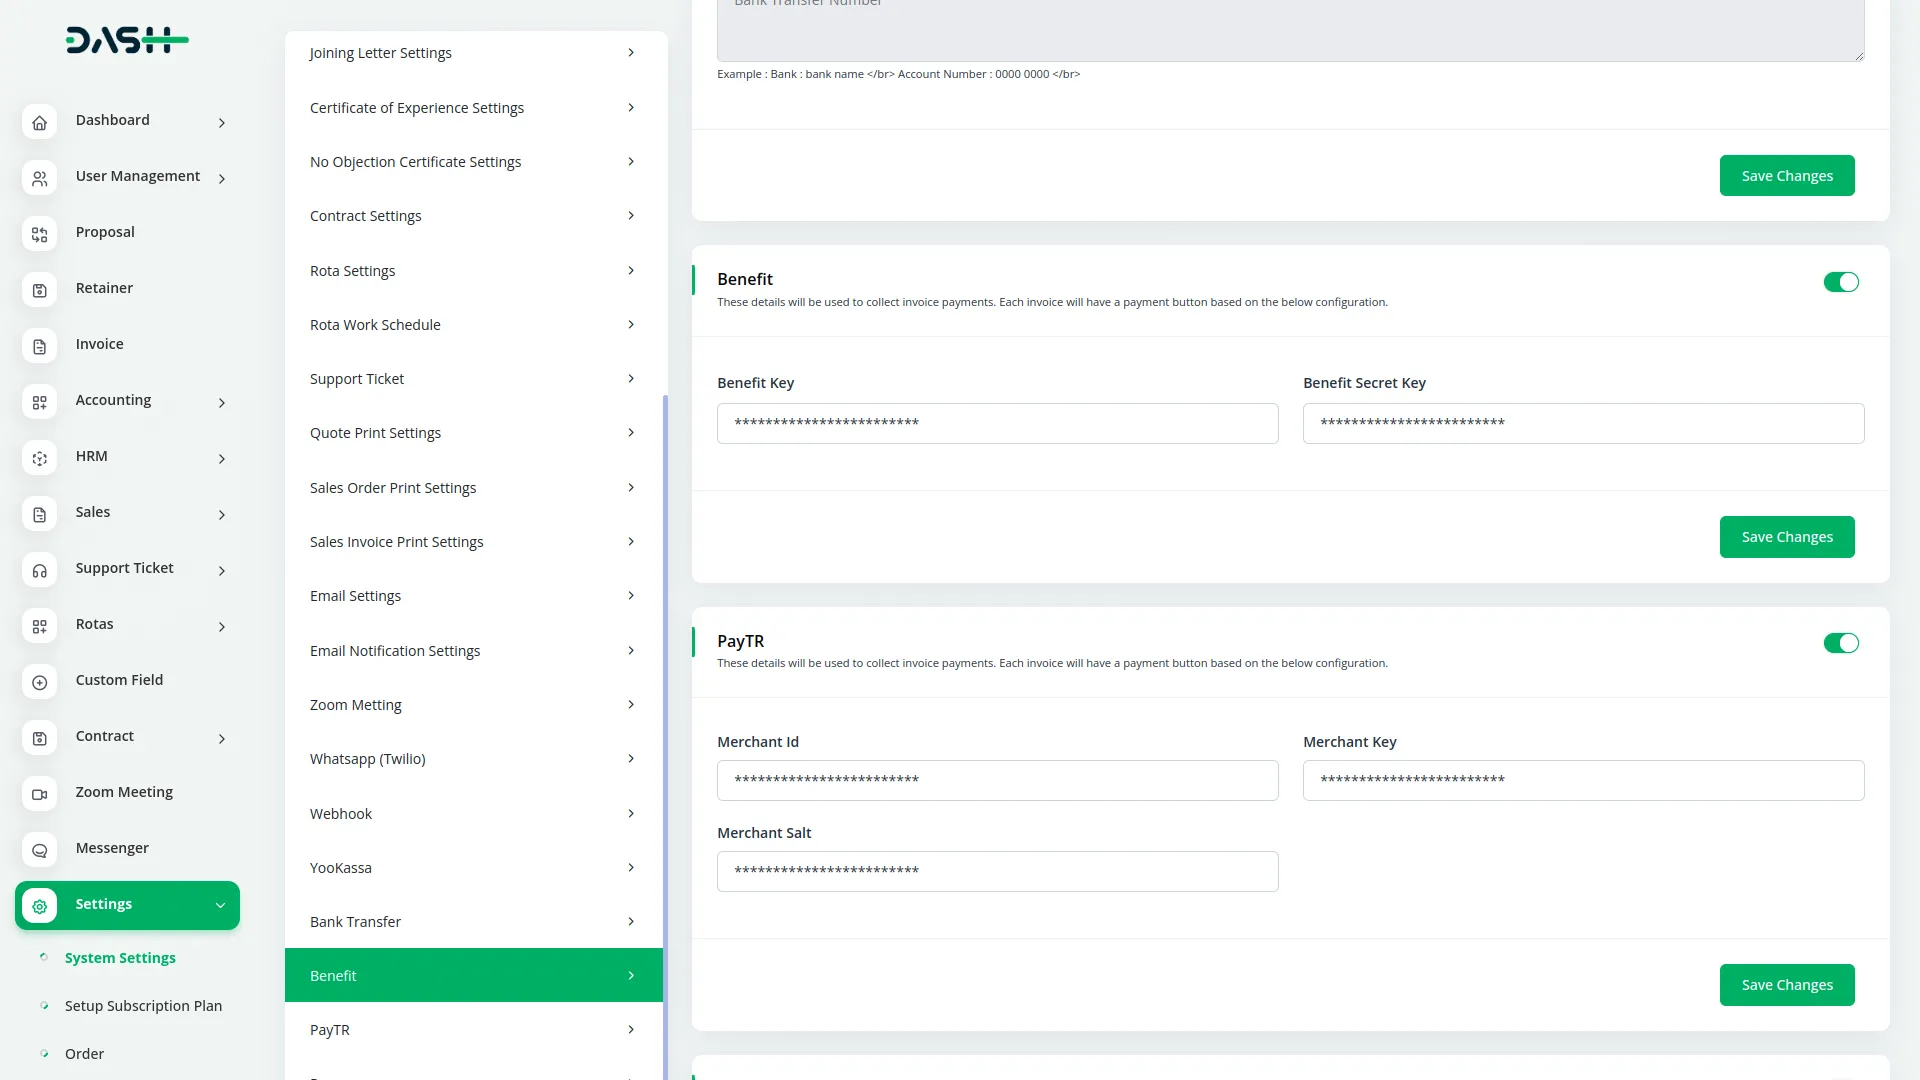Expand the User Management submenu arrow
This screenshot has height=1080, width=1920.
tap(222, 178)
